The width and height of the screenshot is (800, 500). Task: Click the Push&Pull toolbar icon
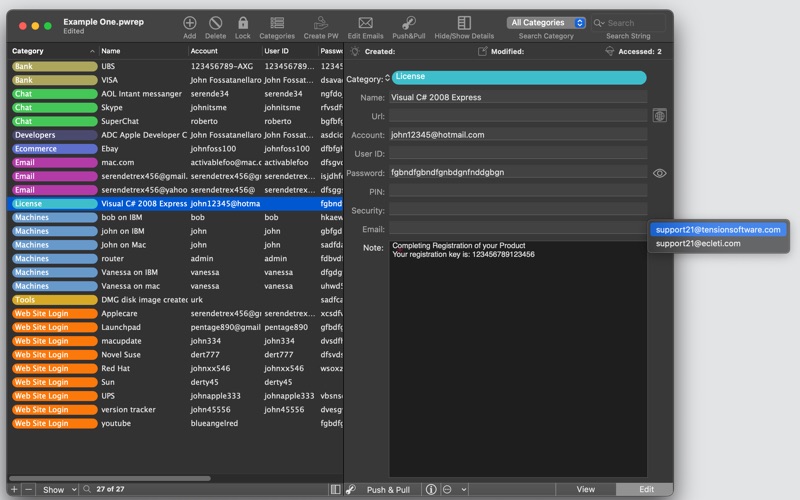[409, 23]
